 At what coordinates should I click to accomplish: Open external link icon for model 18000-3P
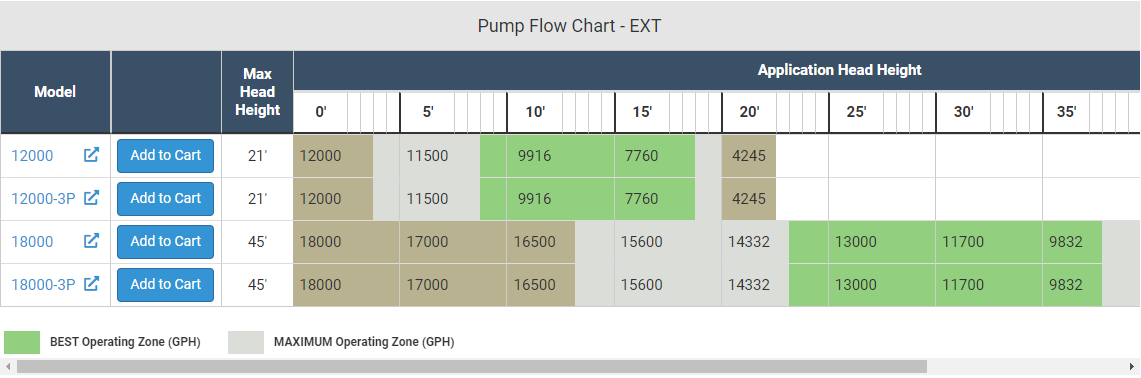(x=91, y=284)
